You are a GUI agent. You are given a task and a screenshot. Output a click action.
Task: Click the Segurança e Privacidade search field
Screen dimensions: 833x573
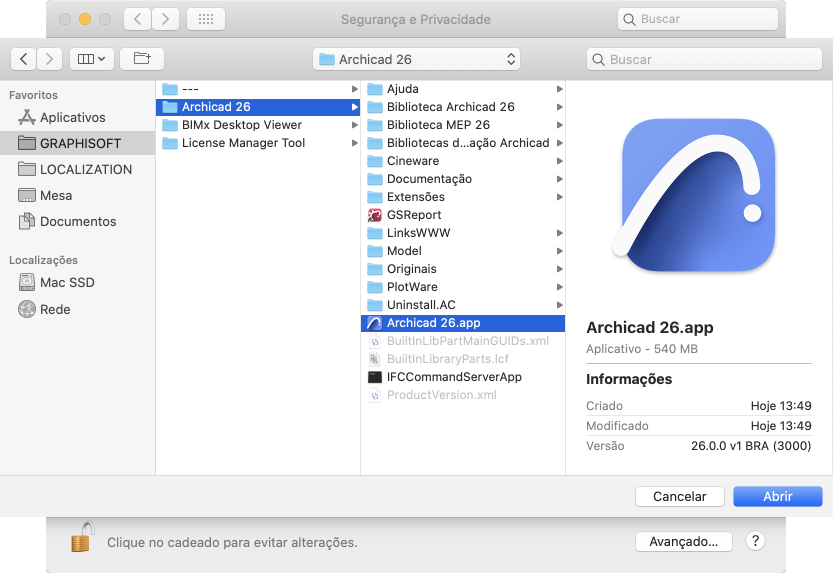click(698, 19)
